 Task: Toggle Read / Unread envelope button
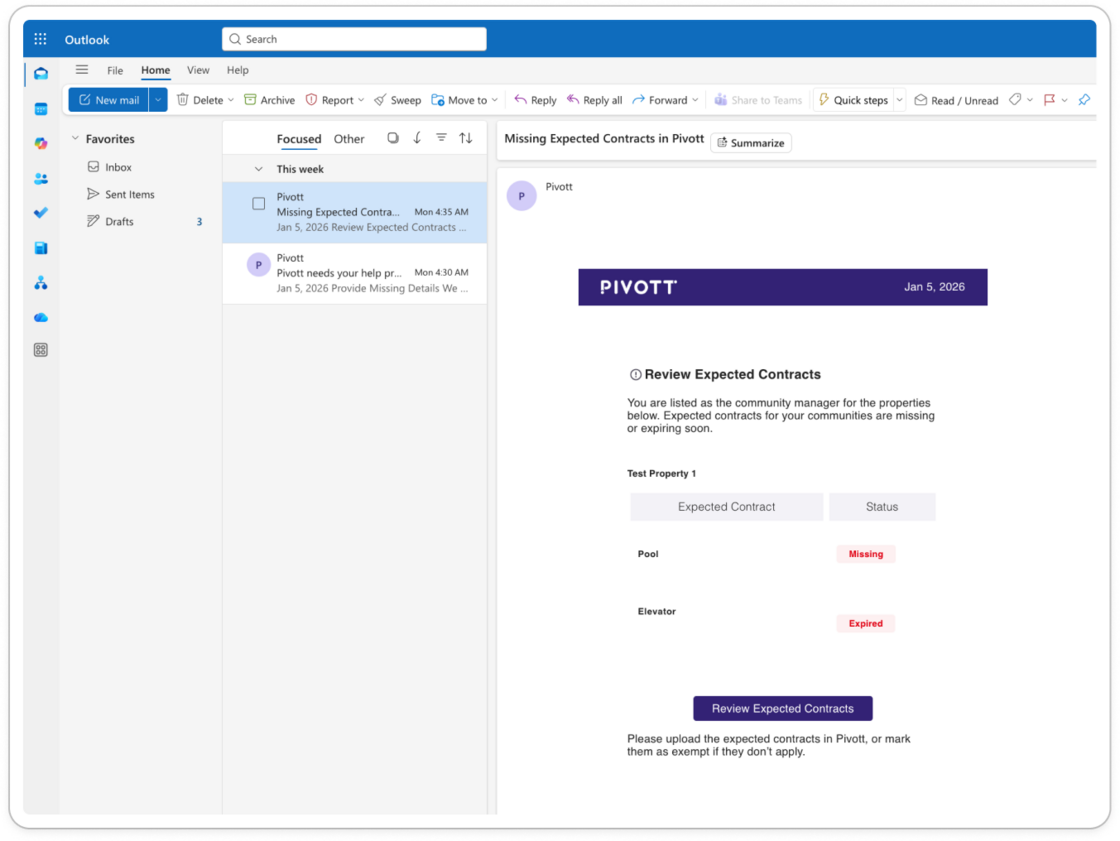click(956, 100)
